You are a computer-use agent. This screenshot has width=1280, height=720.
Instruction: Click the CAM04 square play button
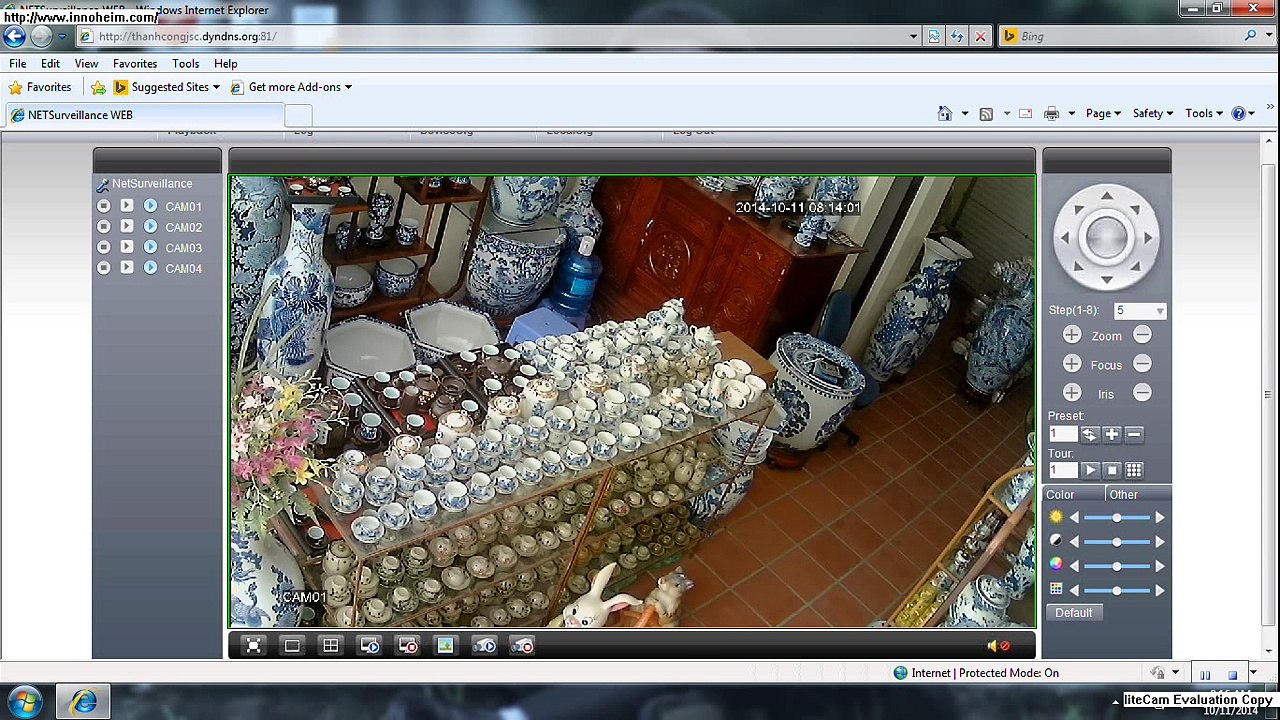coord(127,268)
